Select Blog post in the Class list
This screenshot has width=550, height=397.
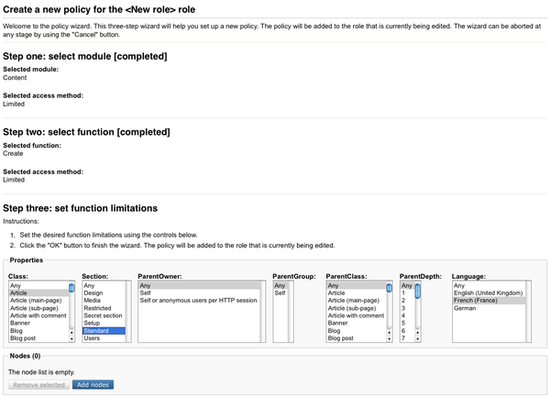pyautogui.click(x=39, y=338)
